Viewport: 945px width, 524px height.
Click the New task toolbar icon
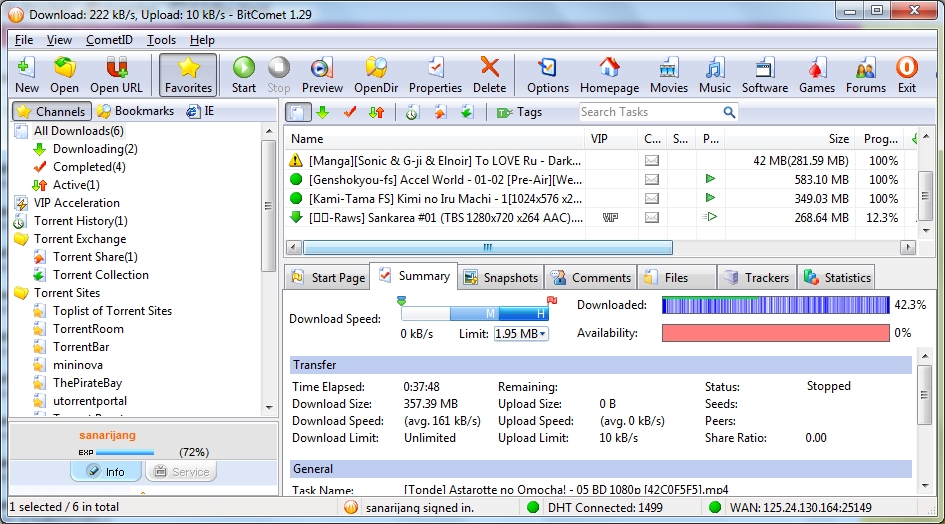(x=27, y=75)
